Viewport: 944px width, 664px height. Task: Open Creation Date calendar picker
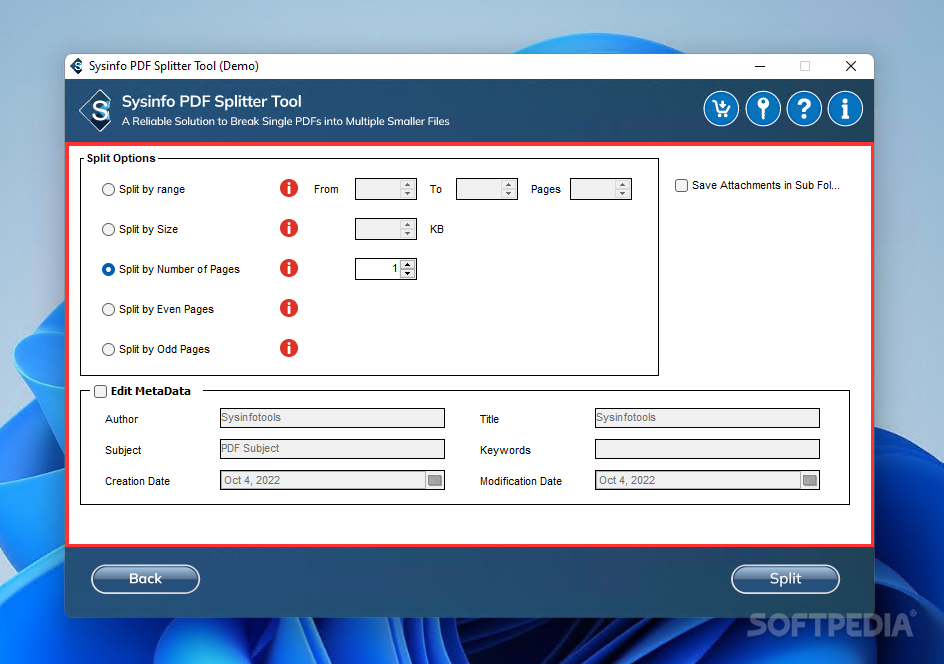435,480
